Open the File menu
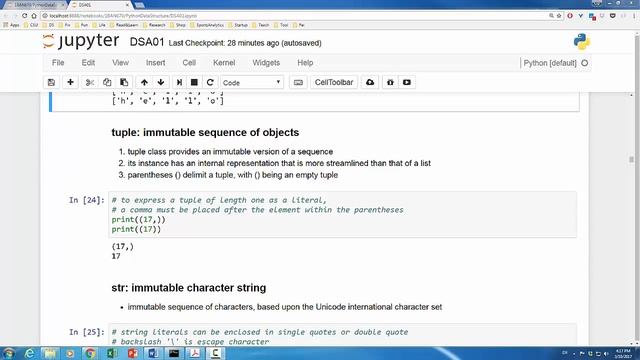This screenshot has height=360, width=640. (x=58, y=63)
